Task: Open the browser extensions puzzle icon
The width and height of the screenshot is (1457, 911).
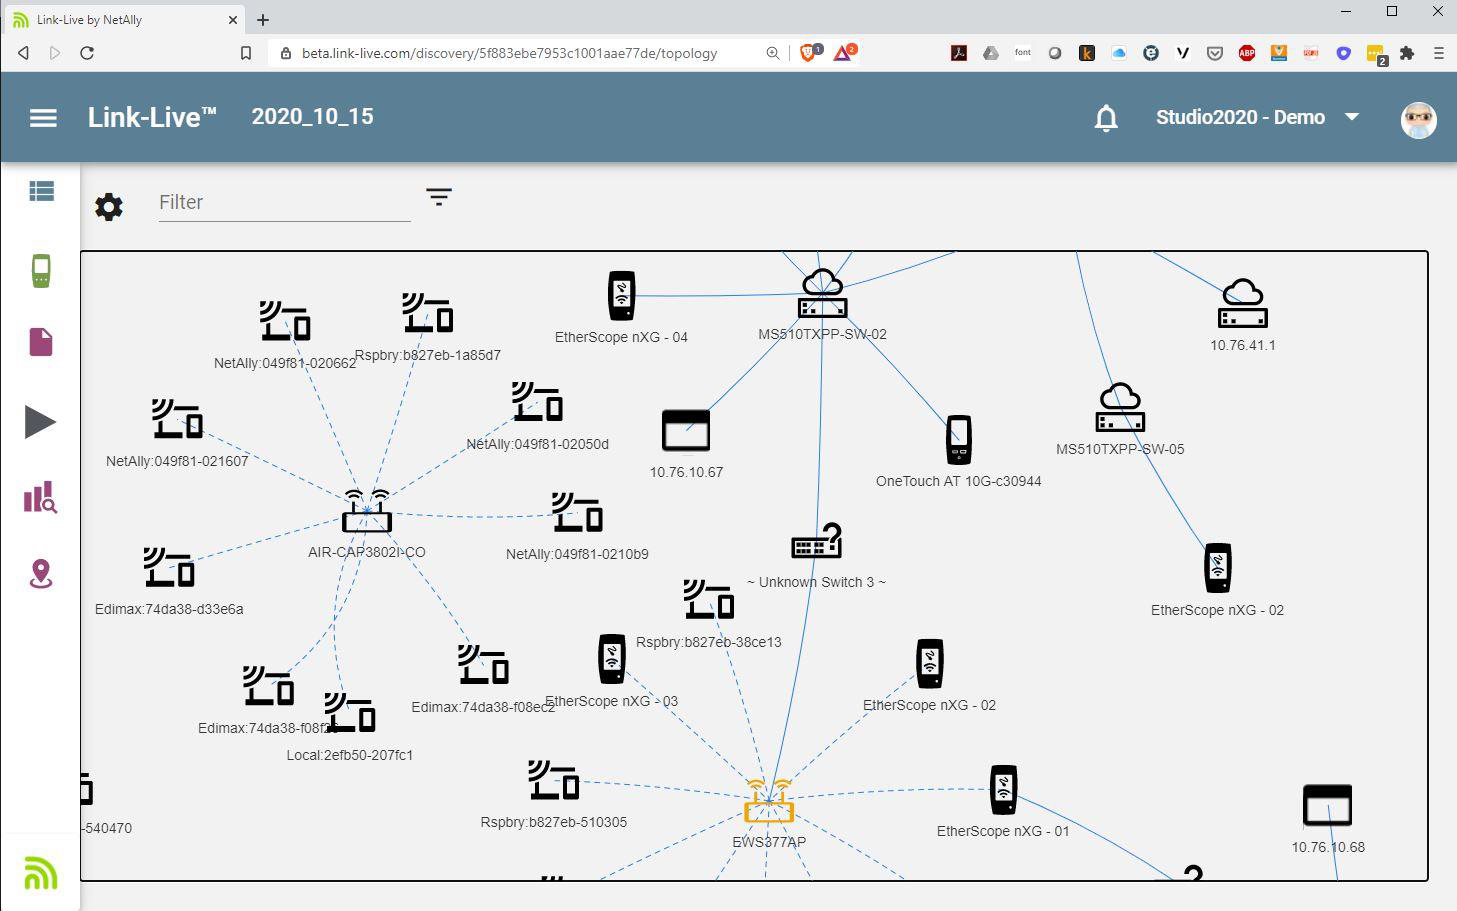Action: 1408,53
